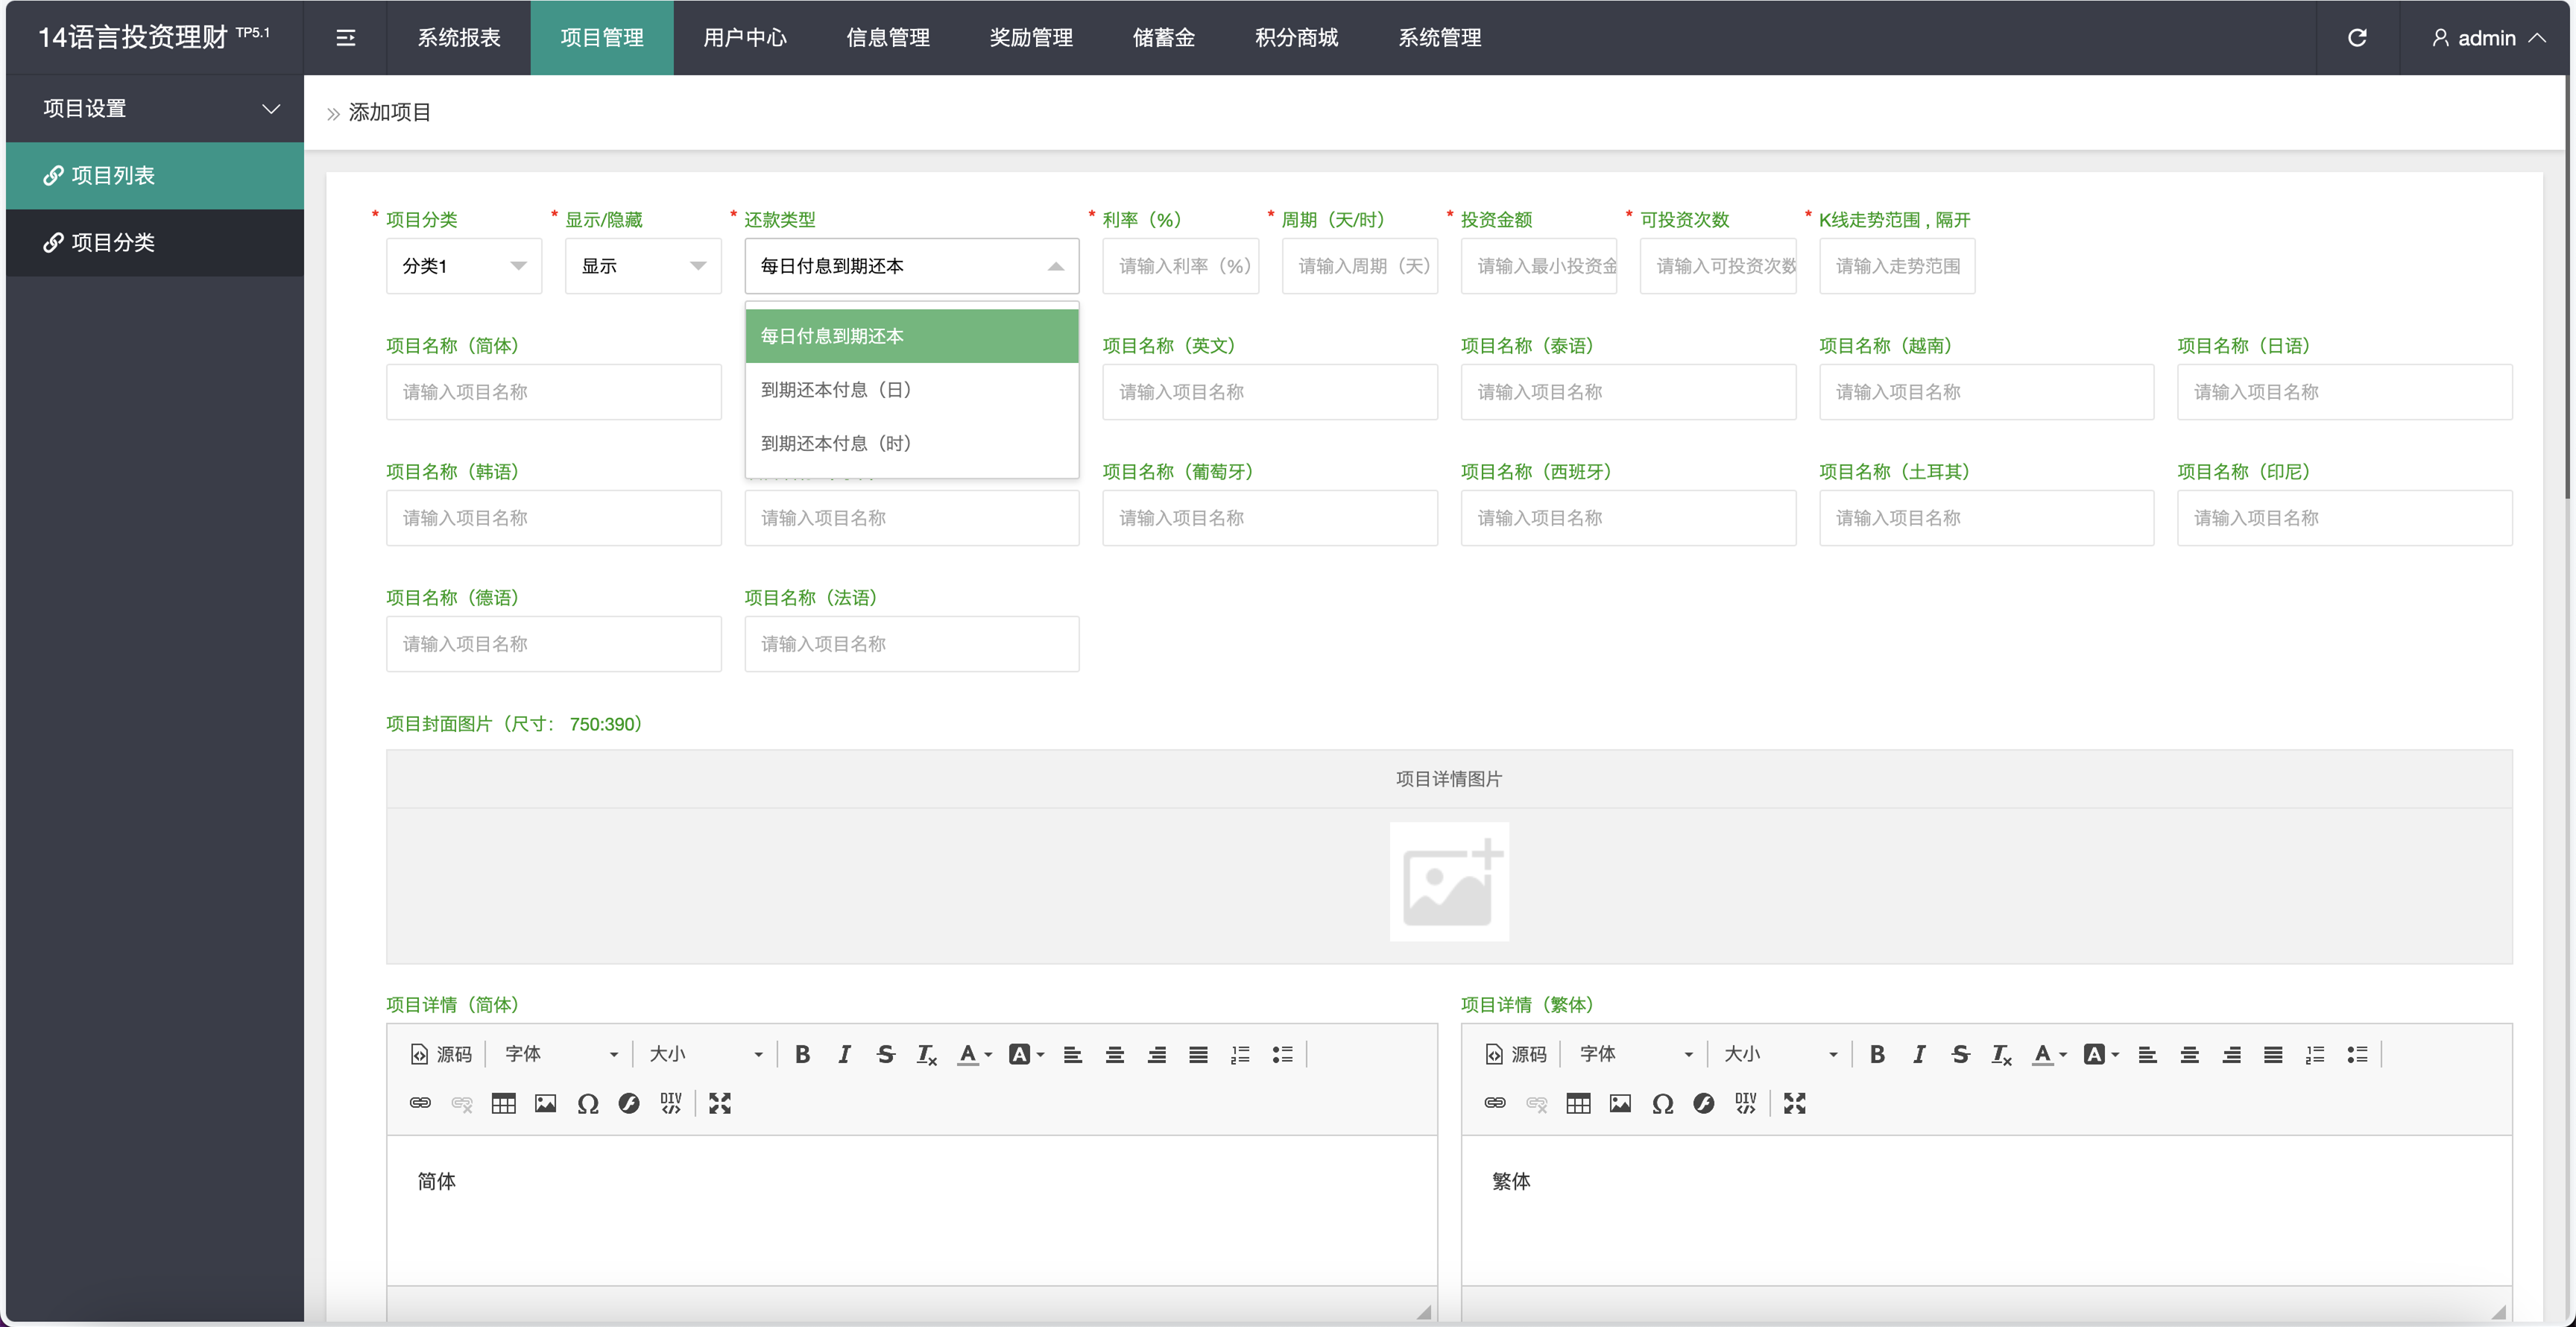Open text color picker in simplified editor
2576x1327 pixels.
pyautogui.click(x=973, y=1054)
